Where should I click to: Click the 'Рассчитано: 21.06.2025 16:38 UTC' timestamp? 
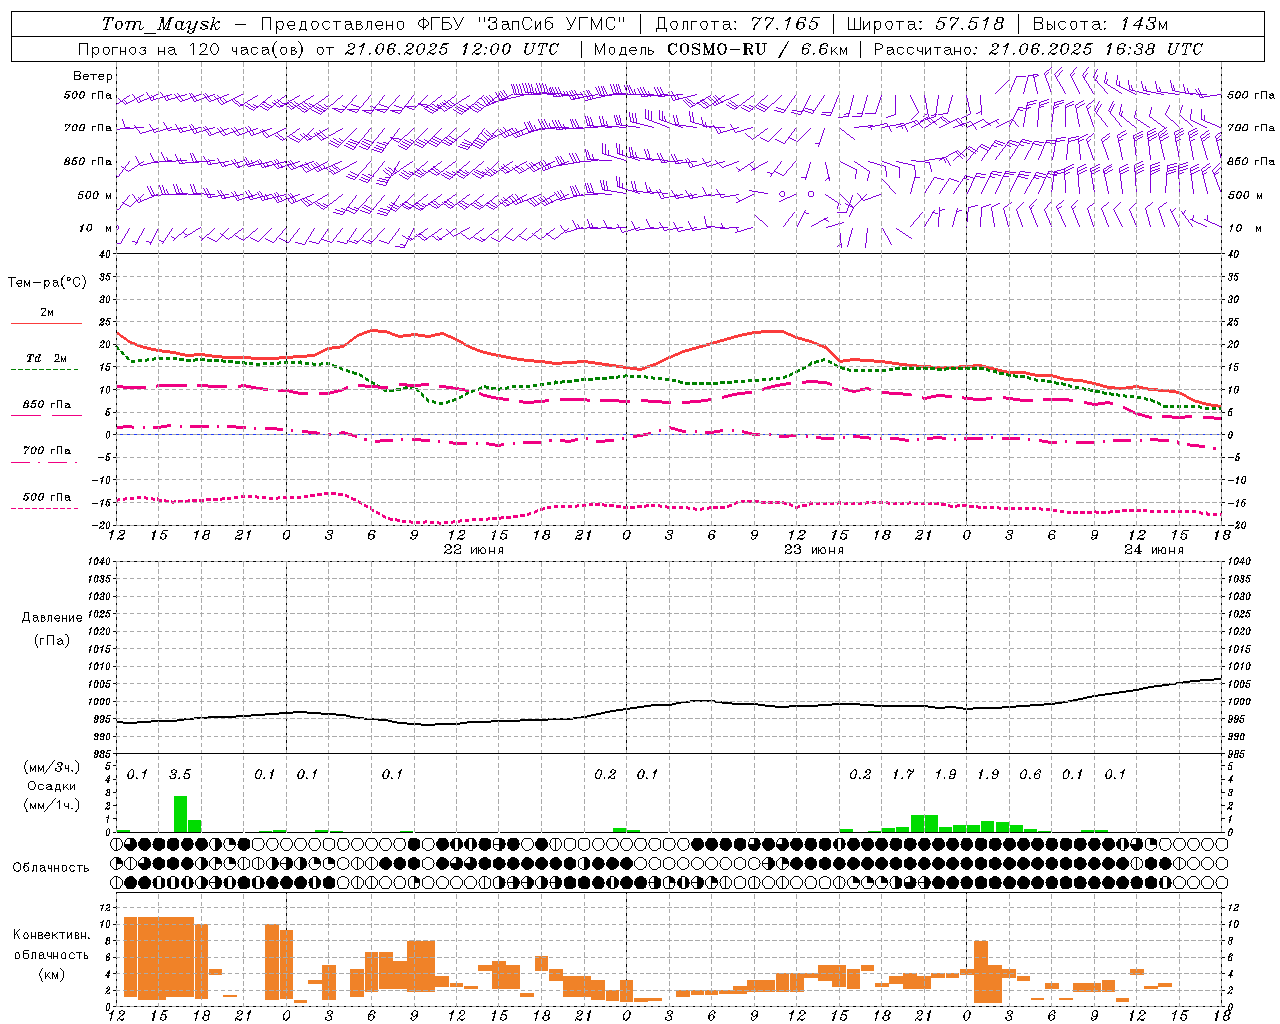(1038, 49)
